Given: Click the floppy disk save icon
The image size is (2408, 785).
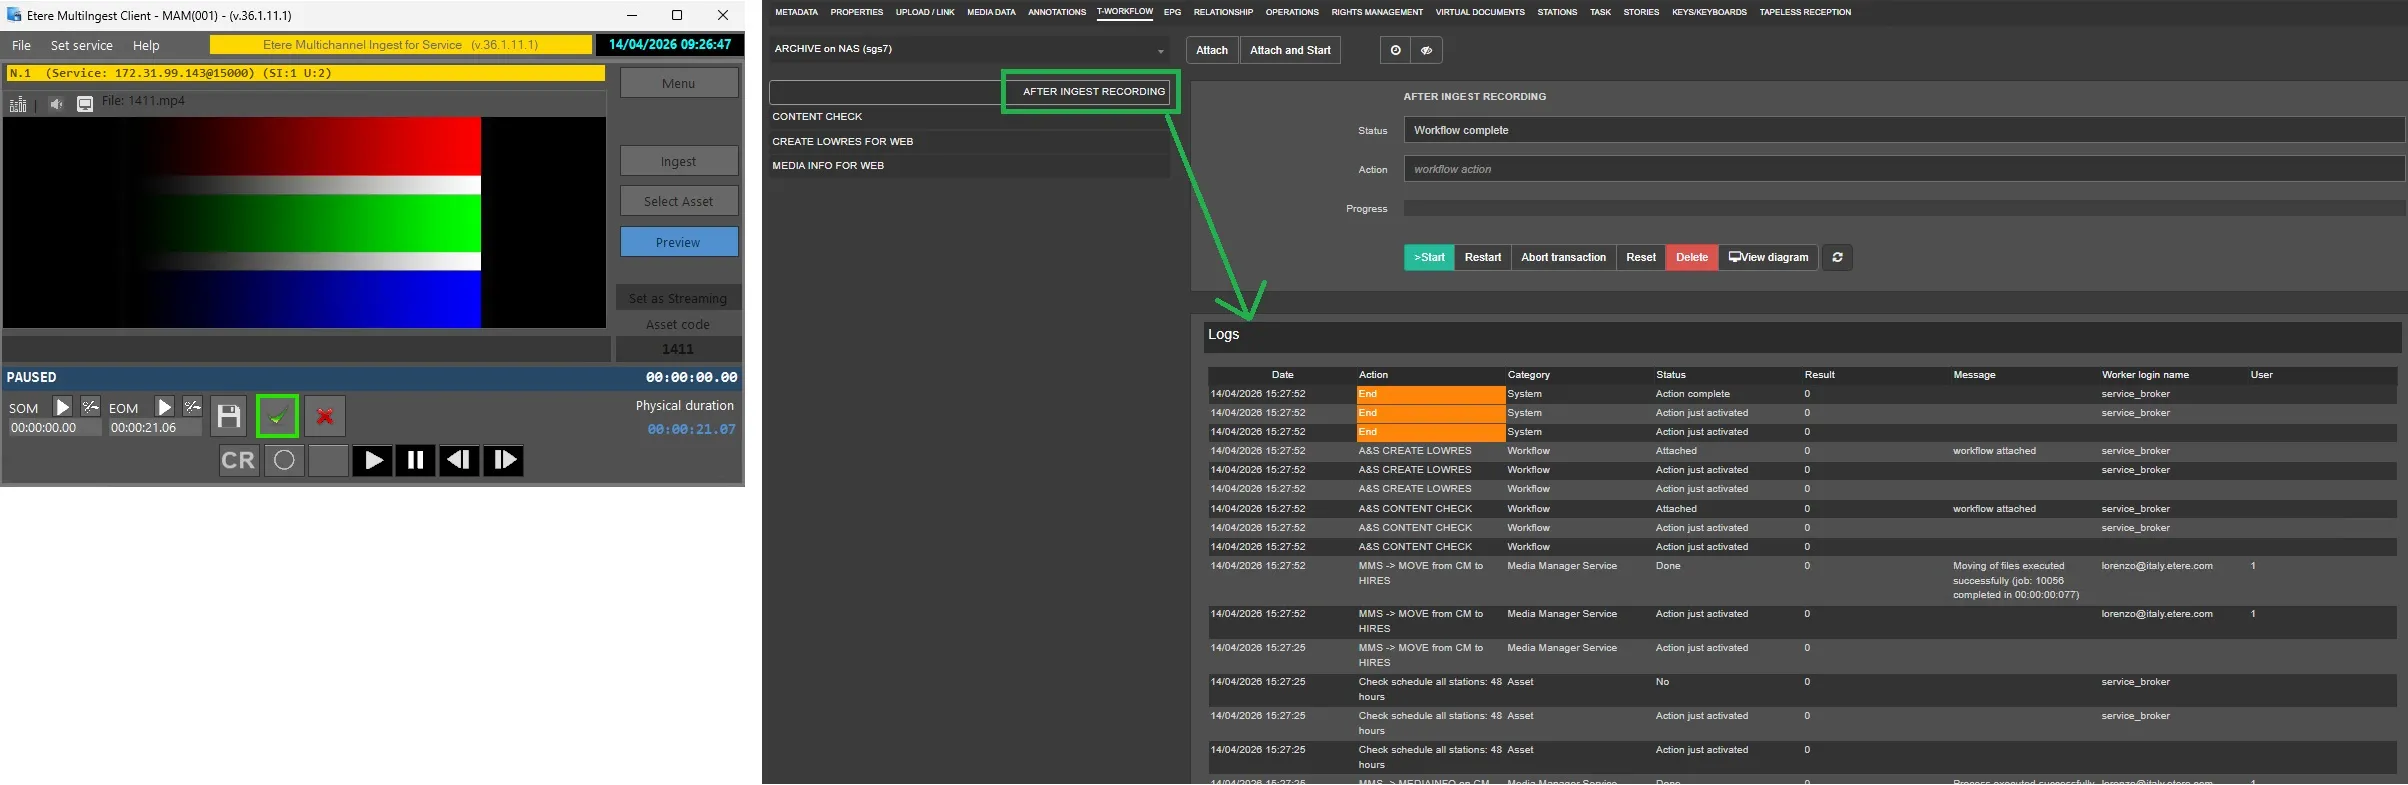Looking at the screenshot, I should coord(229,416).
